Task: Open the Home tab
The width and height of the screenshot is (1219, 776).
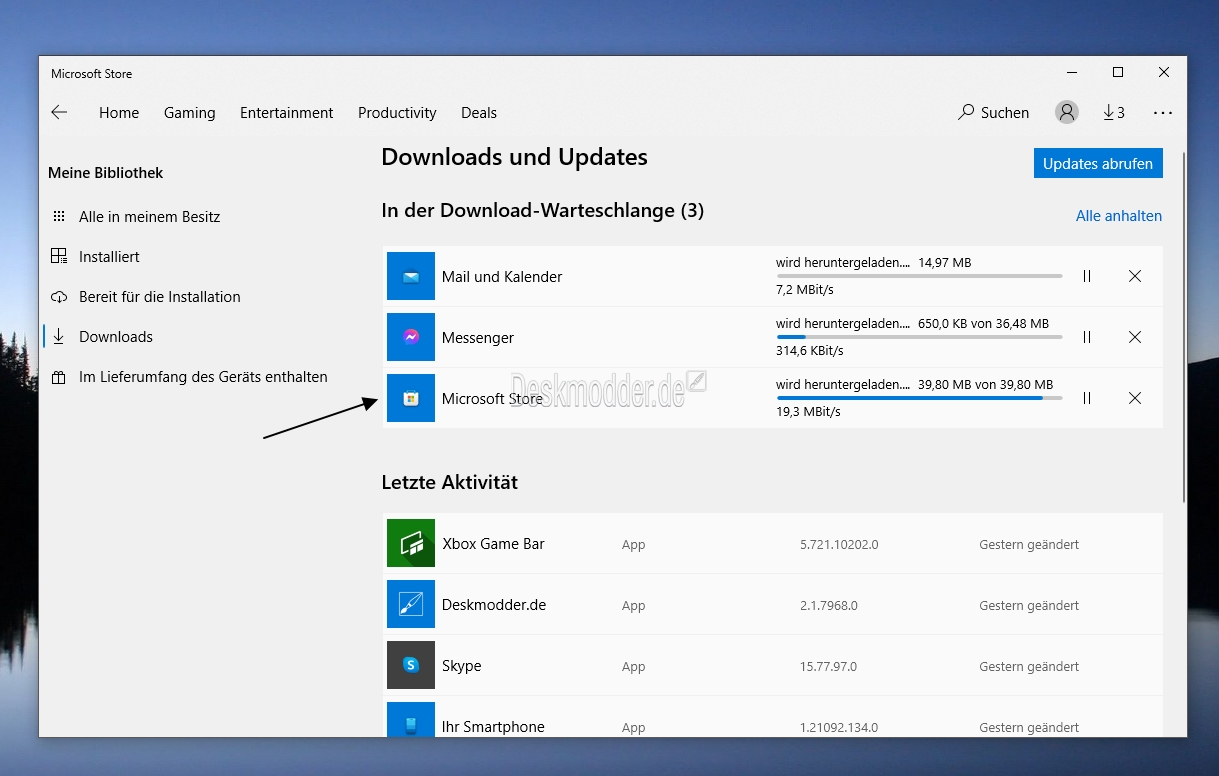Action: [x=119, y=112]
